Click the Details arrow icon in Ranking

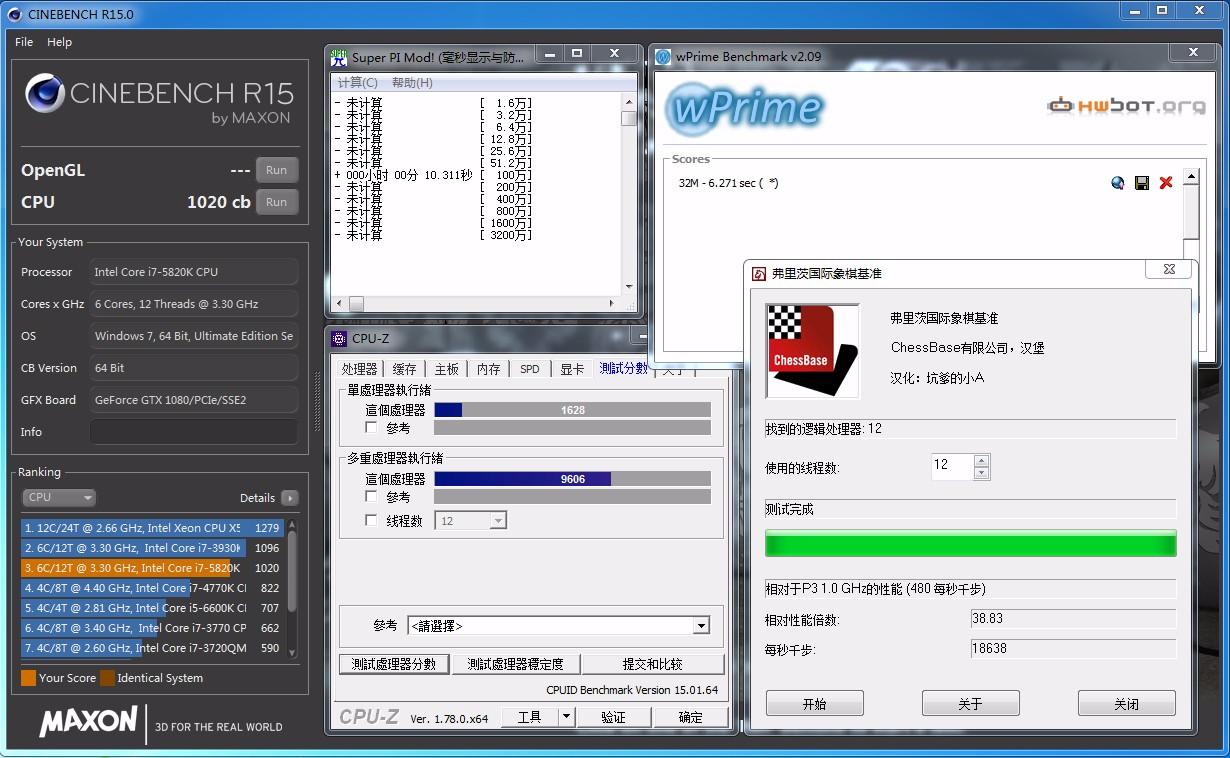(289, 498)
